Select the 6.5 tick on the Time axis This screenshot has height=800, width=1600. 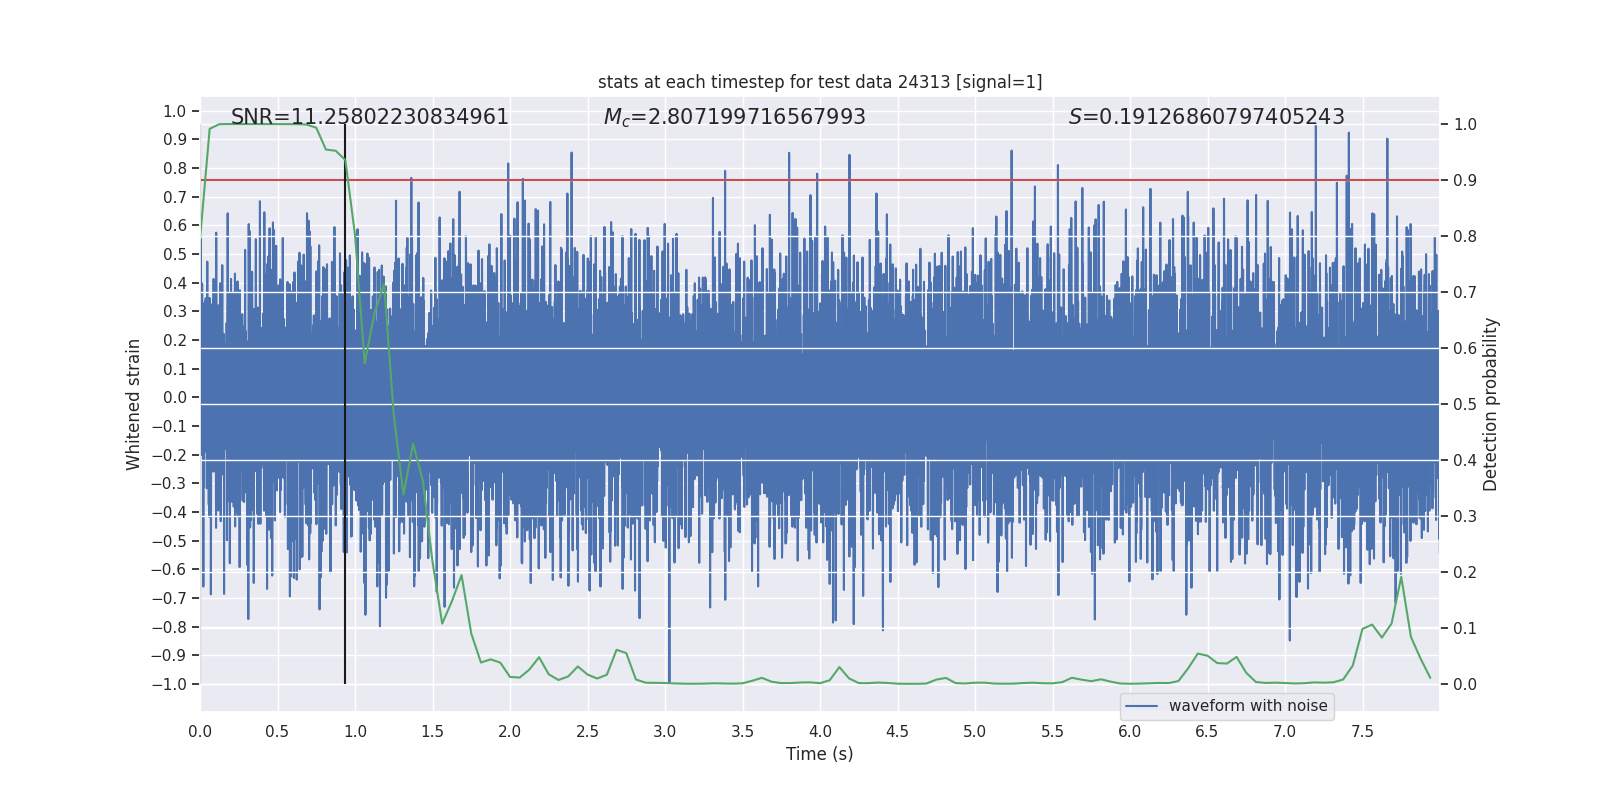click(1207, 731)
